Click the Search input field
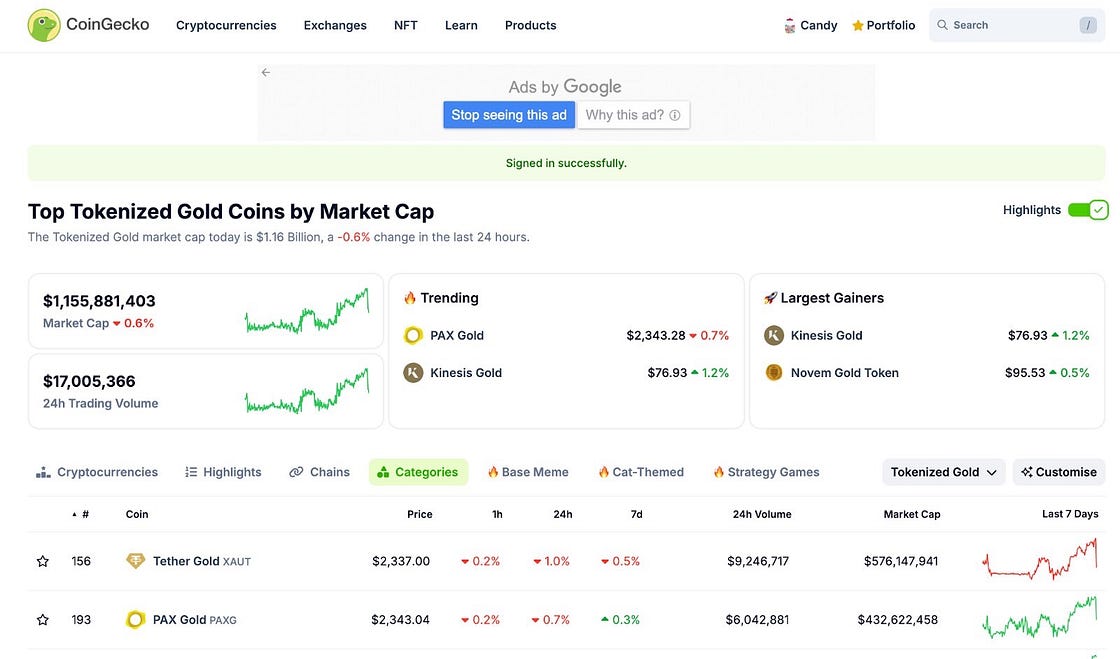The height and width of the screenshot is (659, 1120). (x=1010, y=25)
